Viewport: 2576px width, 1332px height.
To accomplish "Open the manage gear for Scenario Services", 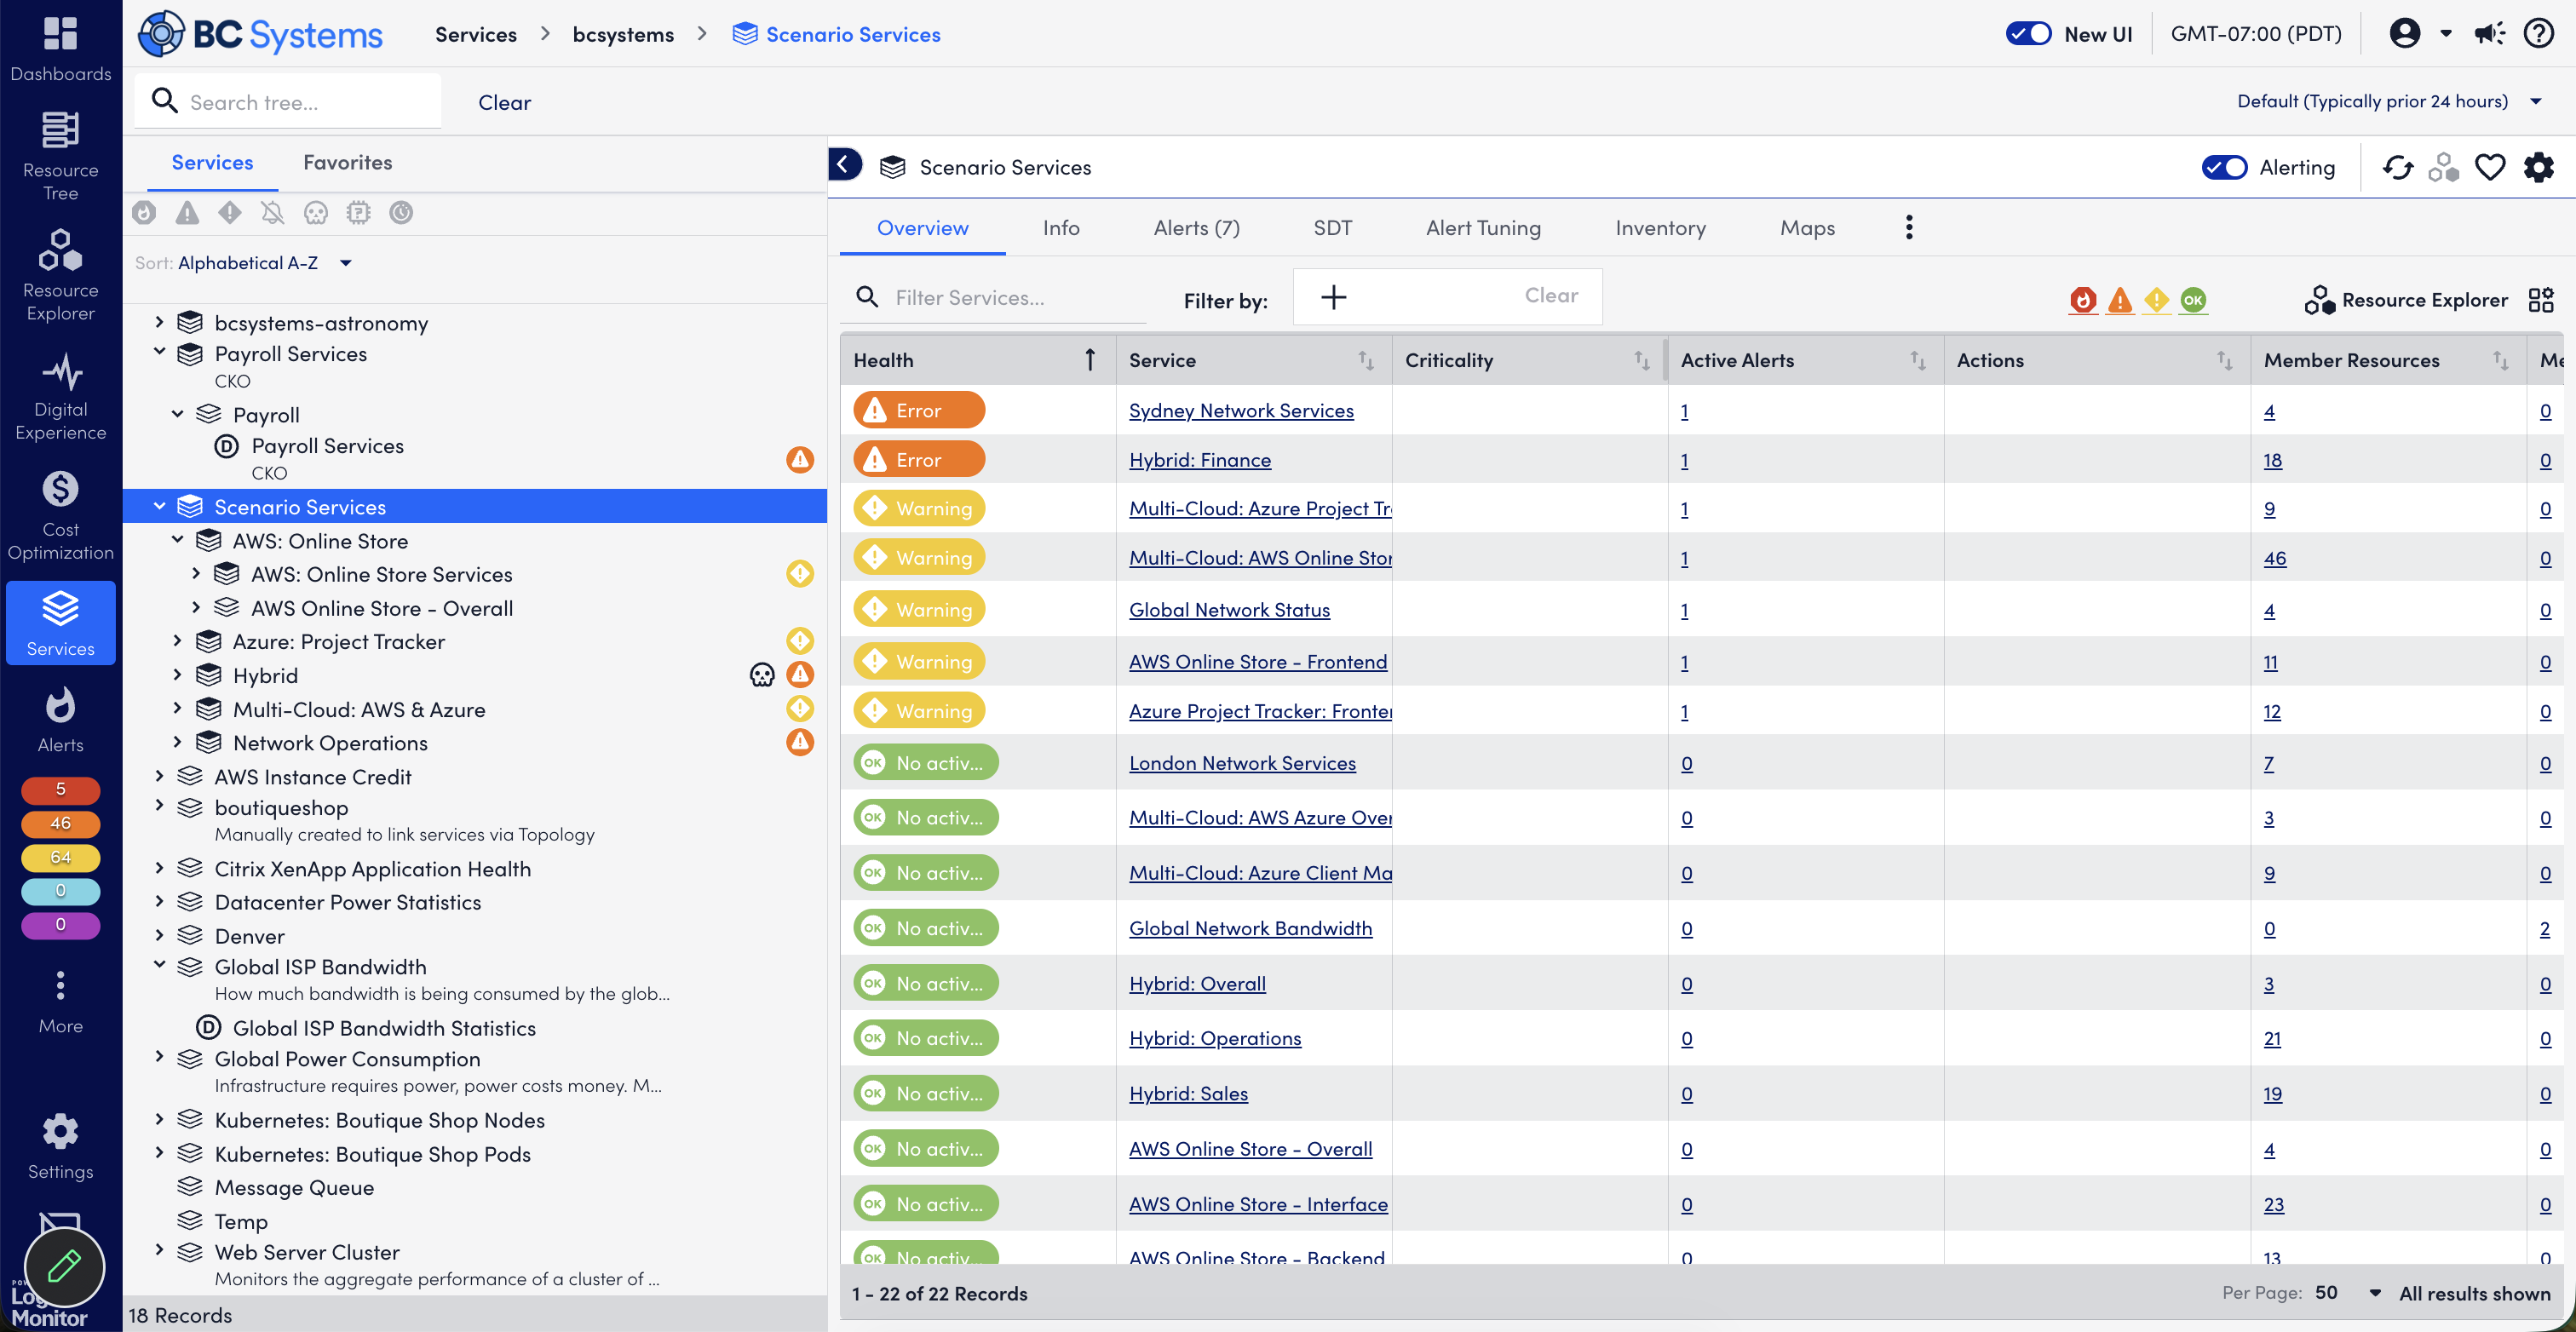I will pyautogui.click(x=2538, y=168).
